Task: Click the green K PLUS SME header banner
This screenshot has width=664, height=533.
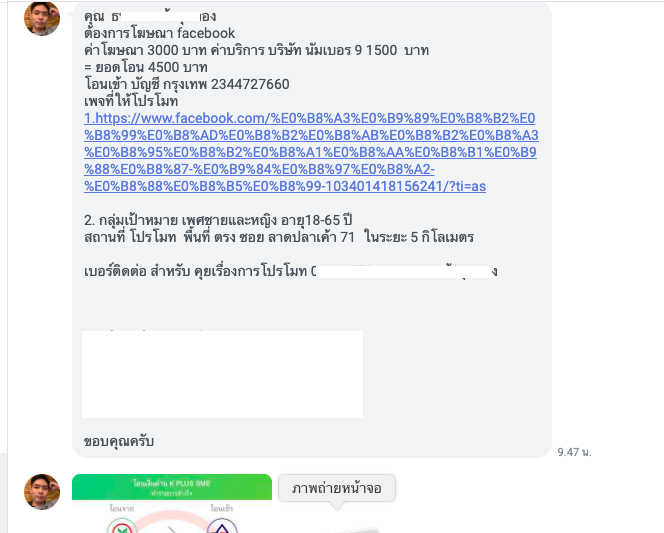Action: (172, 487)
